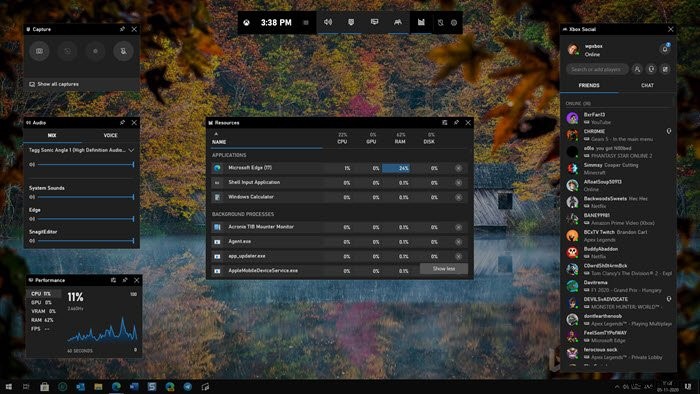The height and width of the screenshot is (394, 700).
Task: Pin the Capture widget
Action: tap(122, 29)
